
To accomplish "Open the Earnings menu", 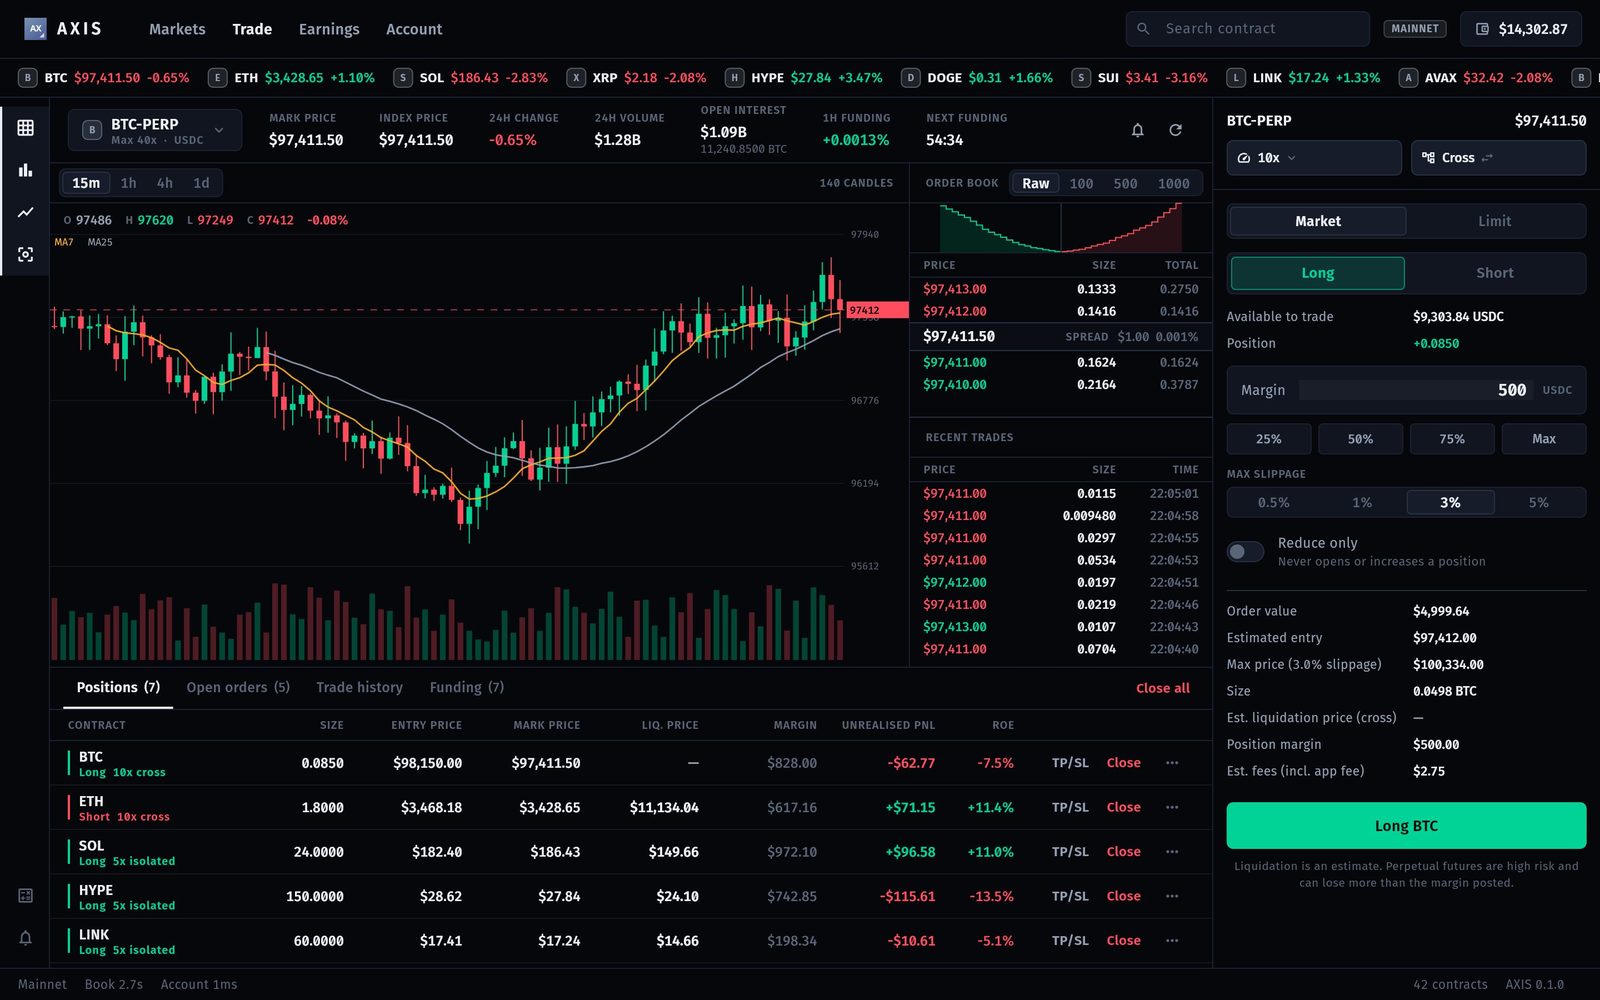I will pos(329,29).
